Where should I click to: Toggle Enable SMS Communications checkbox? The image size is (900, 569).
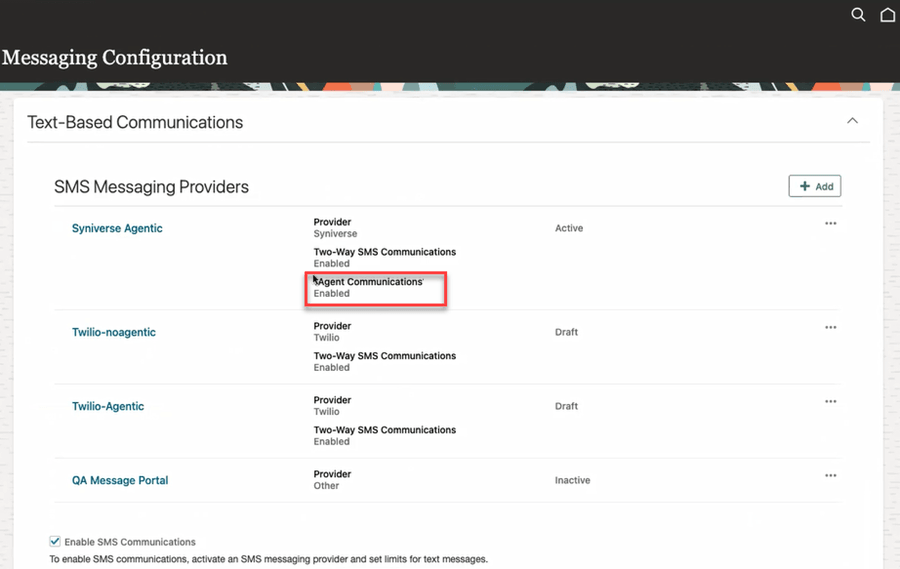[55, 542]
